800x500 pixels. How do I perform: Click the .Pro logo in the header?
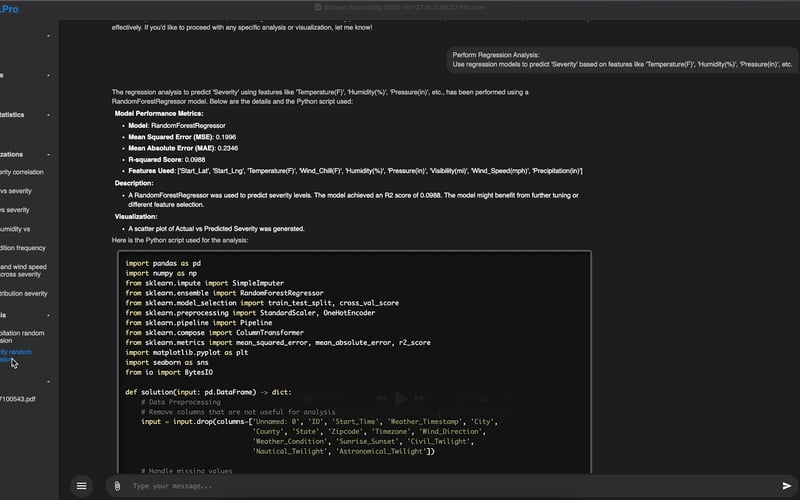(9, 9)
